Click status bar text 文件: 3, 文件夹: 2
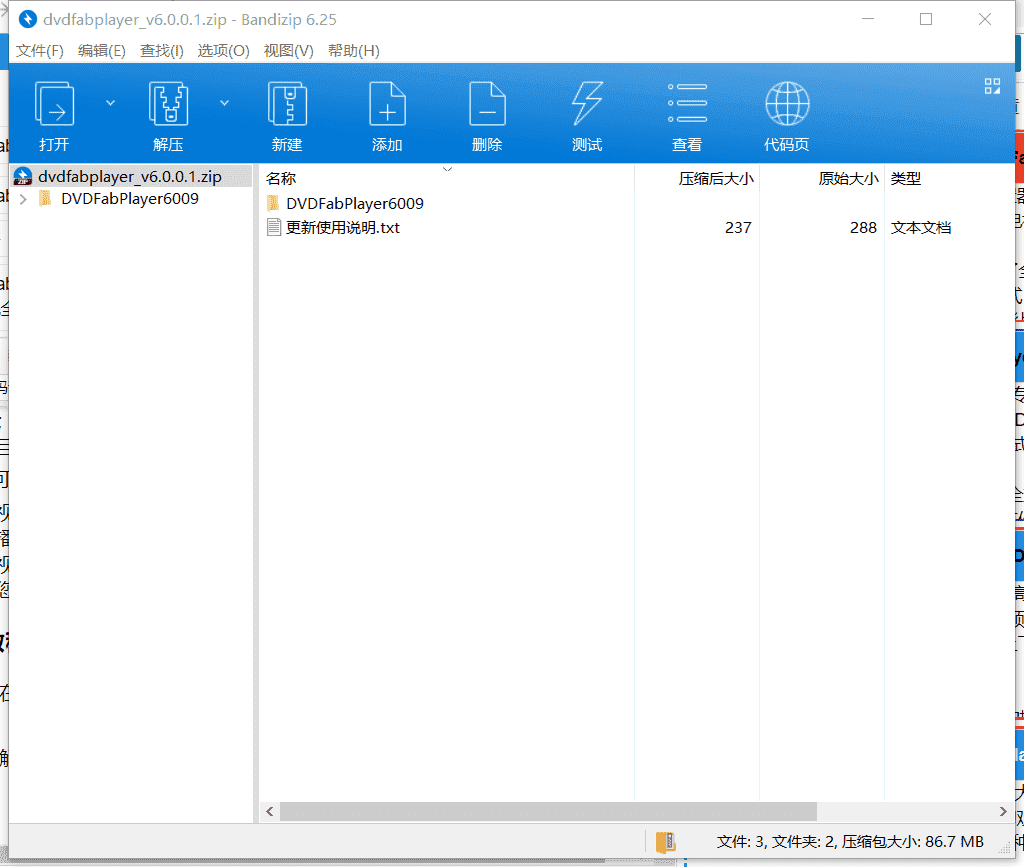This screenshot has height=867, width=1024. click(x=776, y=842)
